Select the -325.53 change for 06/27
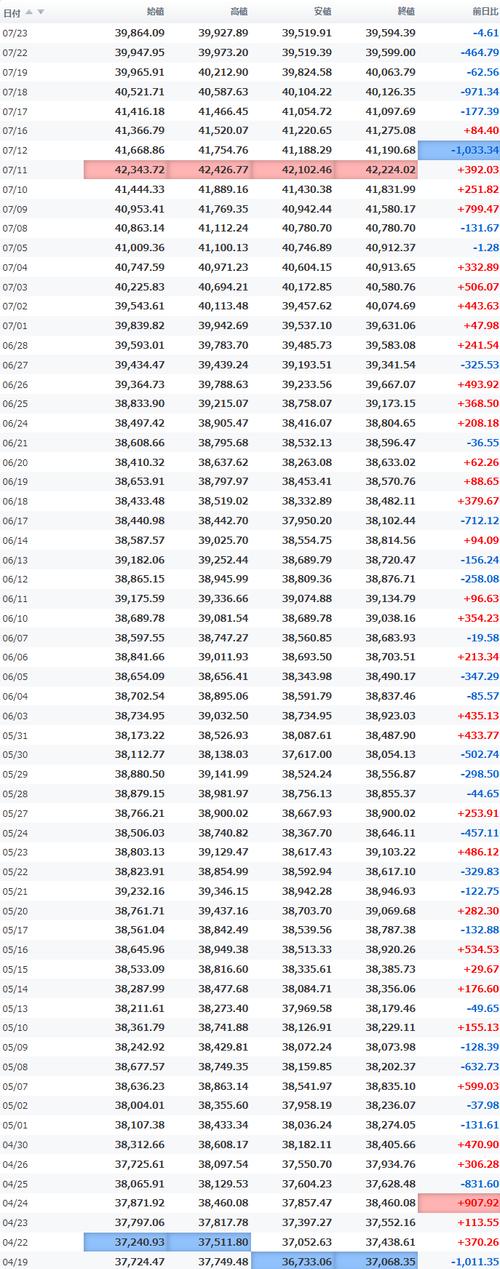 tap(479, 365)
